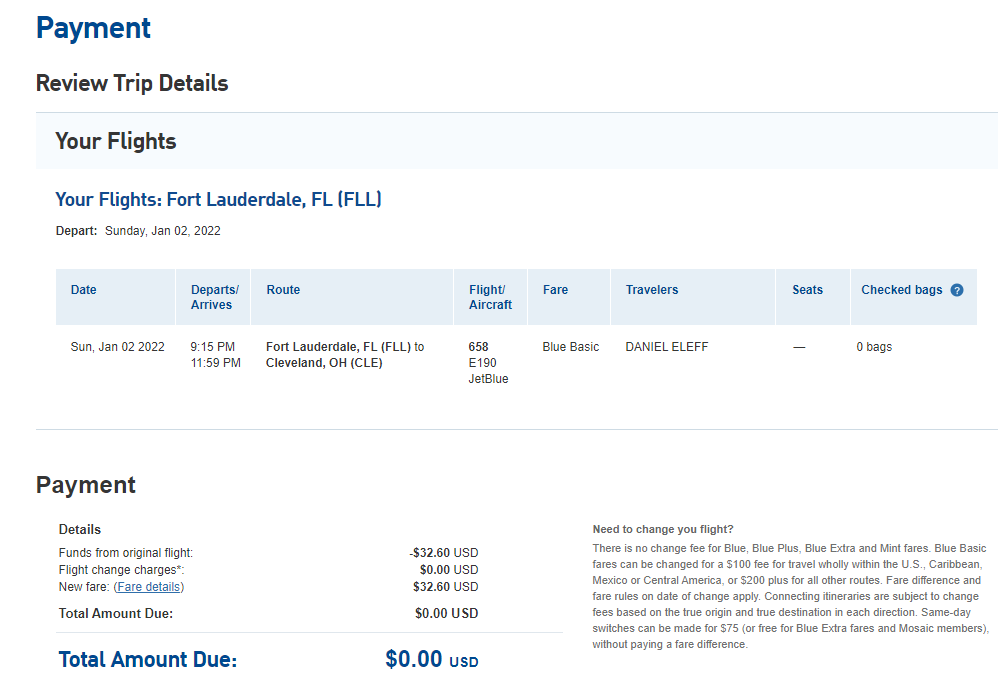Click the Review Trip Details heading
1008x689 pixels.
[132, 83]
